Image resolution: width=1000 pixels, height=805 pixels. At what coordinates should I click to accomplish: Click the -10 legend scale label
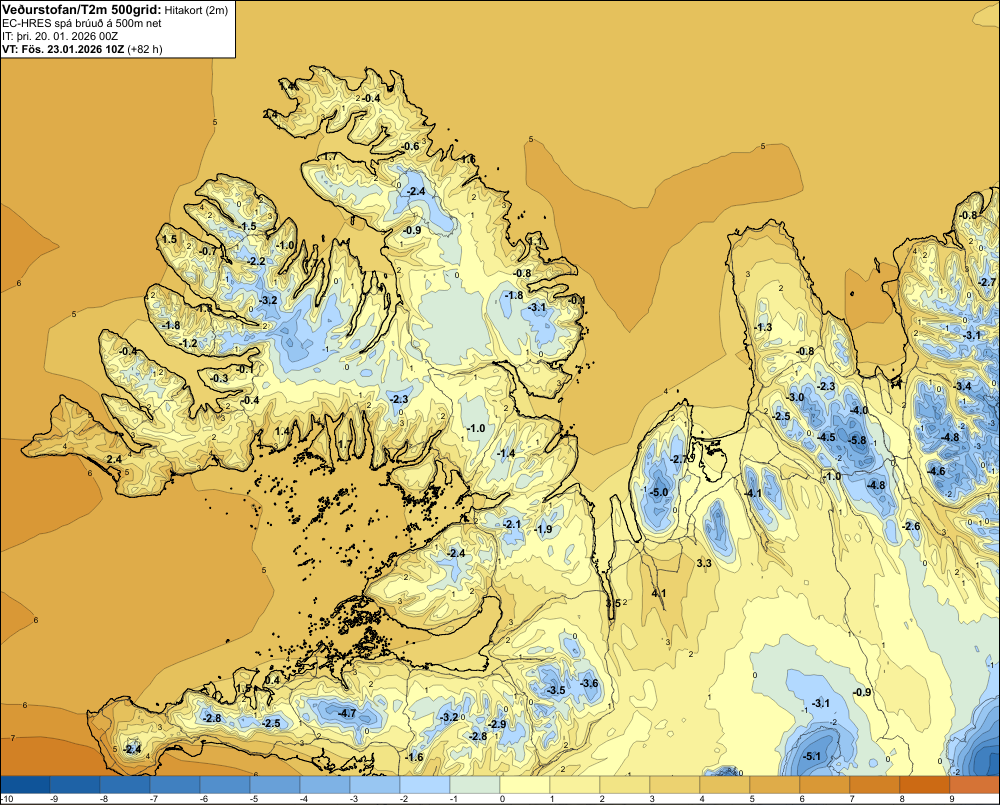coord(7,799)
